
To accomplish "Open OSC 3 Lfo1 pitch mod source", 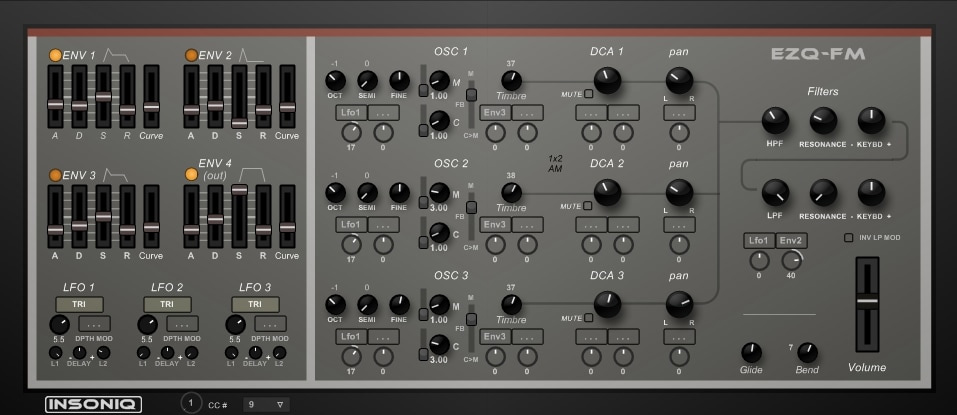I will 351,336.
